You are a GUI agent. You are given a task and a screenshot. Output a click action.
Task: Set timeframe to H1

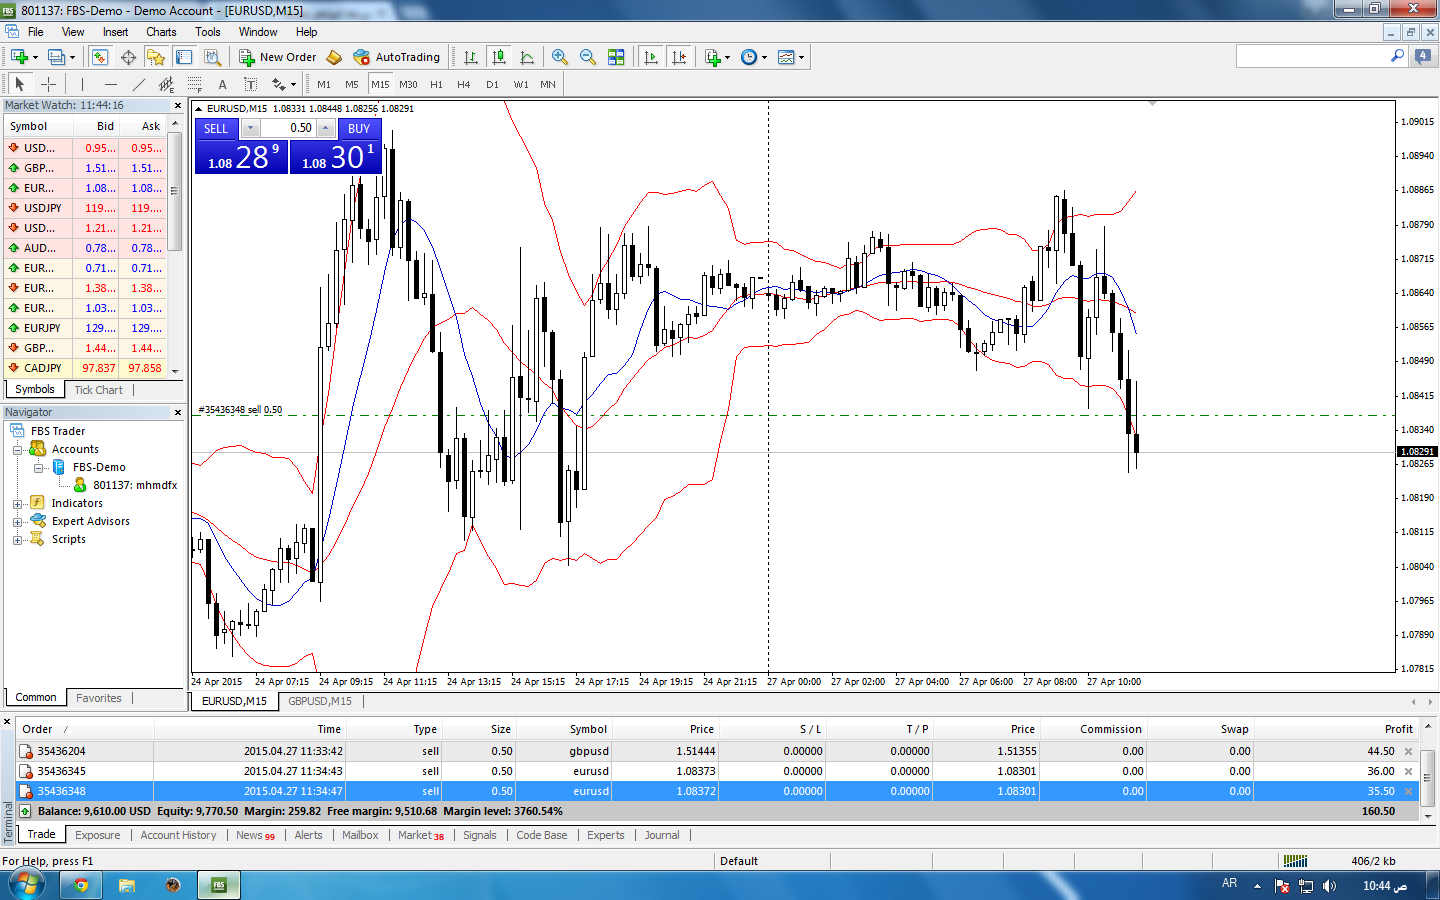[x=436, y=84]
